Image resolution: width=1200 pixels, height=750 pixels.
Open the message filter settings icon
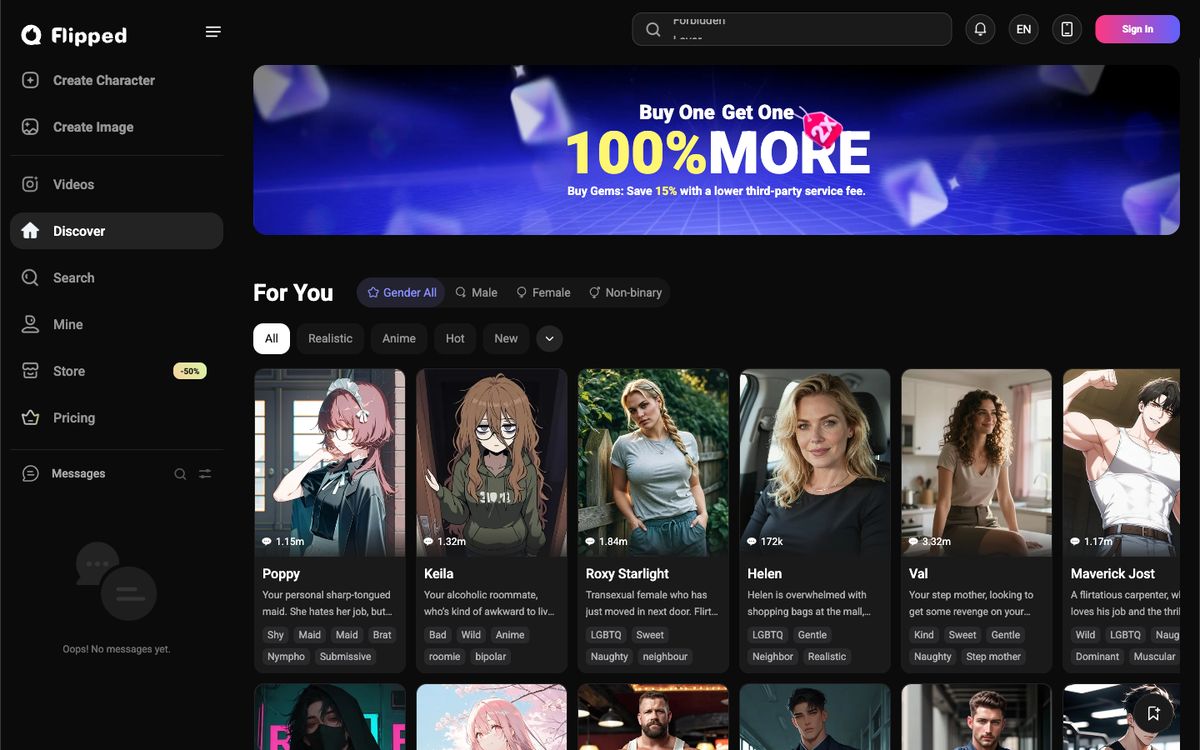pos(205,474)
